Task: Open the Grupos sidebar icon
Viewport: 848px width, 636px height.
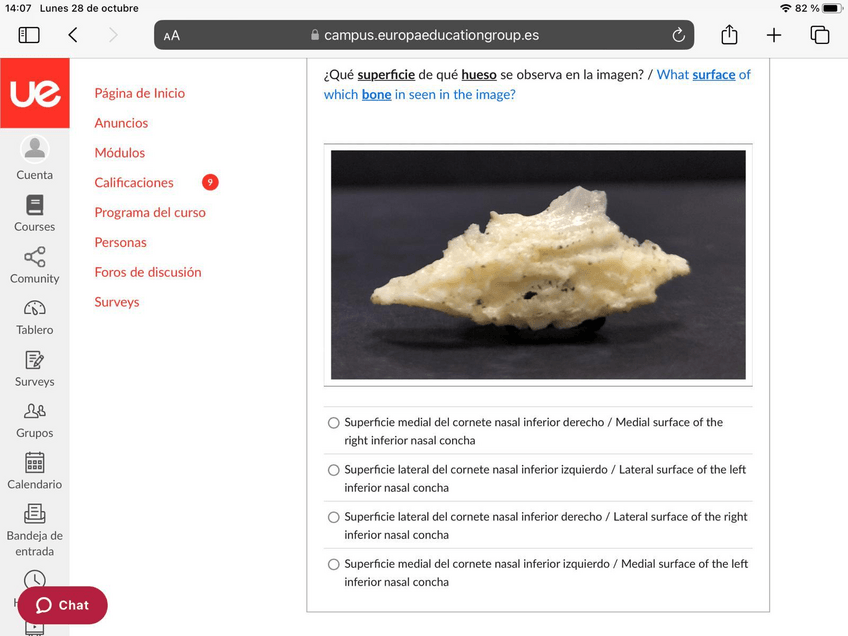Action: coord(35,412)
